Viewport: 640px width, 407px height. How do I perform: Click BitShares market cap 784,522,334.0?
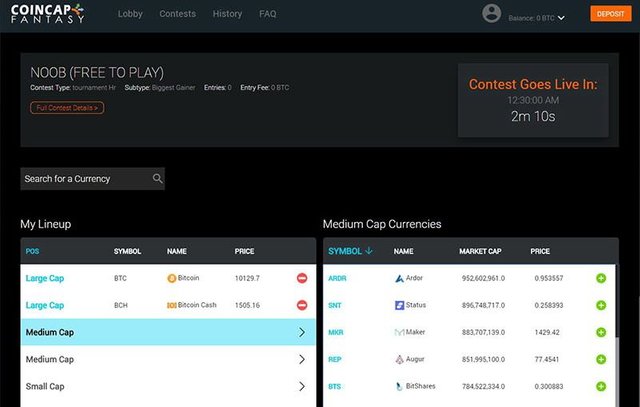point(483,386)
